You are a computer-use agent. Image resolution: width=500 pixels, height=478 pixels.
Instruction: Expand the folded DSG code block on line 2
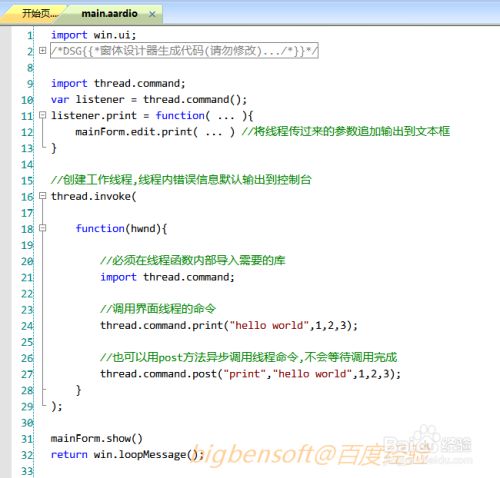pos(42,50)
